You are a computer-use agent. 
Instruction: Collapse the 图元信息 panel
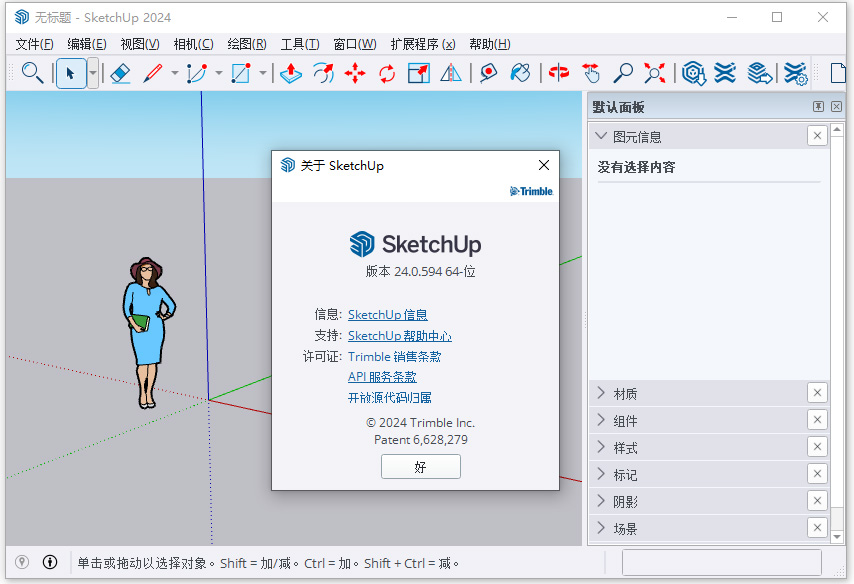click(x=600, y=135)
